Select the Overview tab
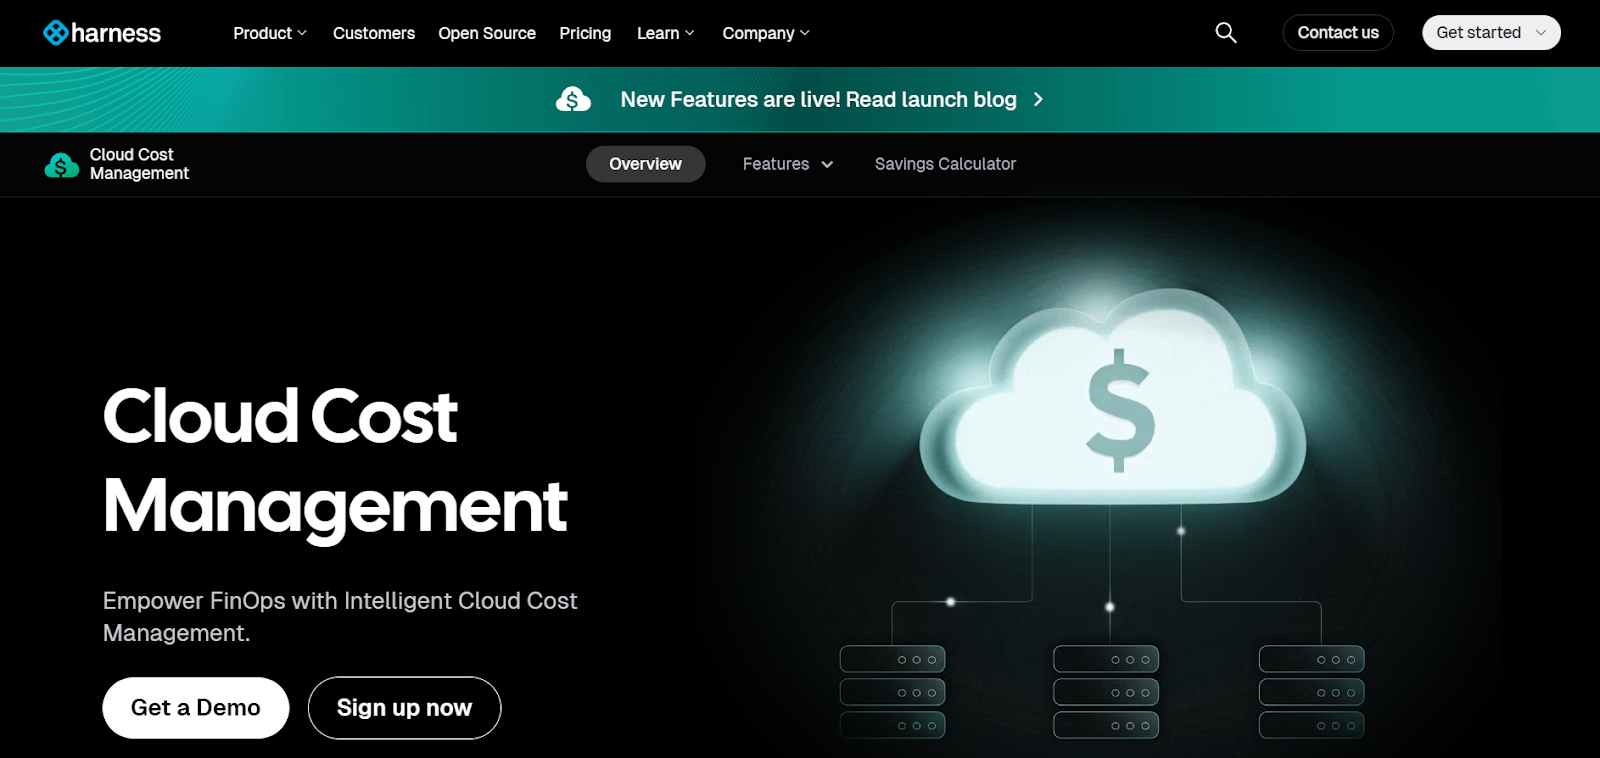This screenshot has height=758, width=1600. [646, 164]
